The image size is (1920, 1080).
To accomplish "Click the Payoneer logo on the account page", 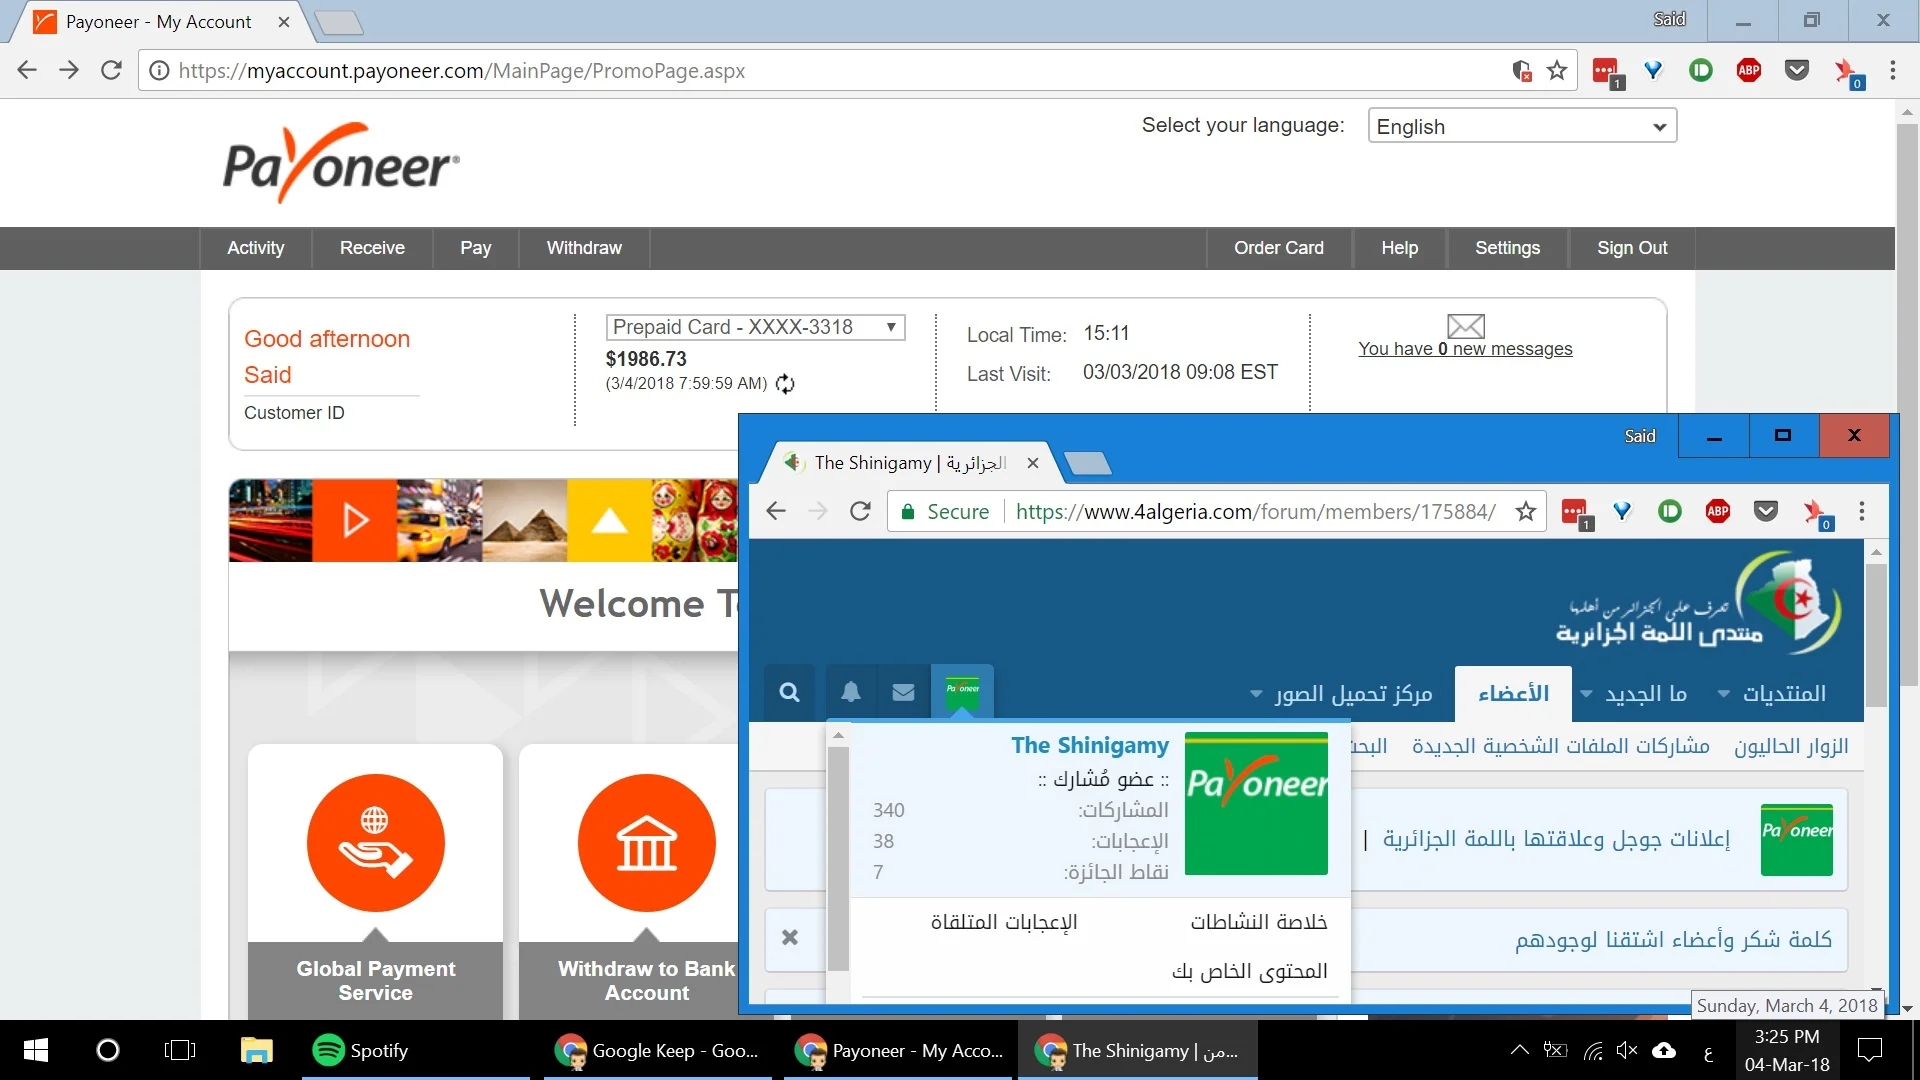I will pos(340,163).
